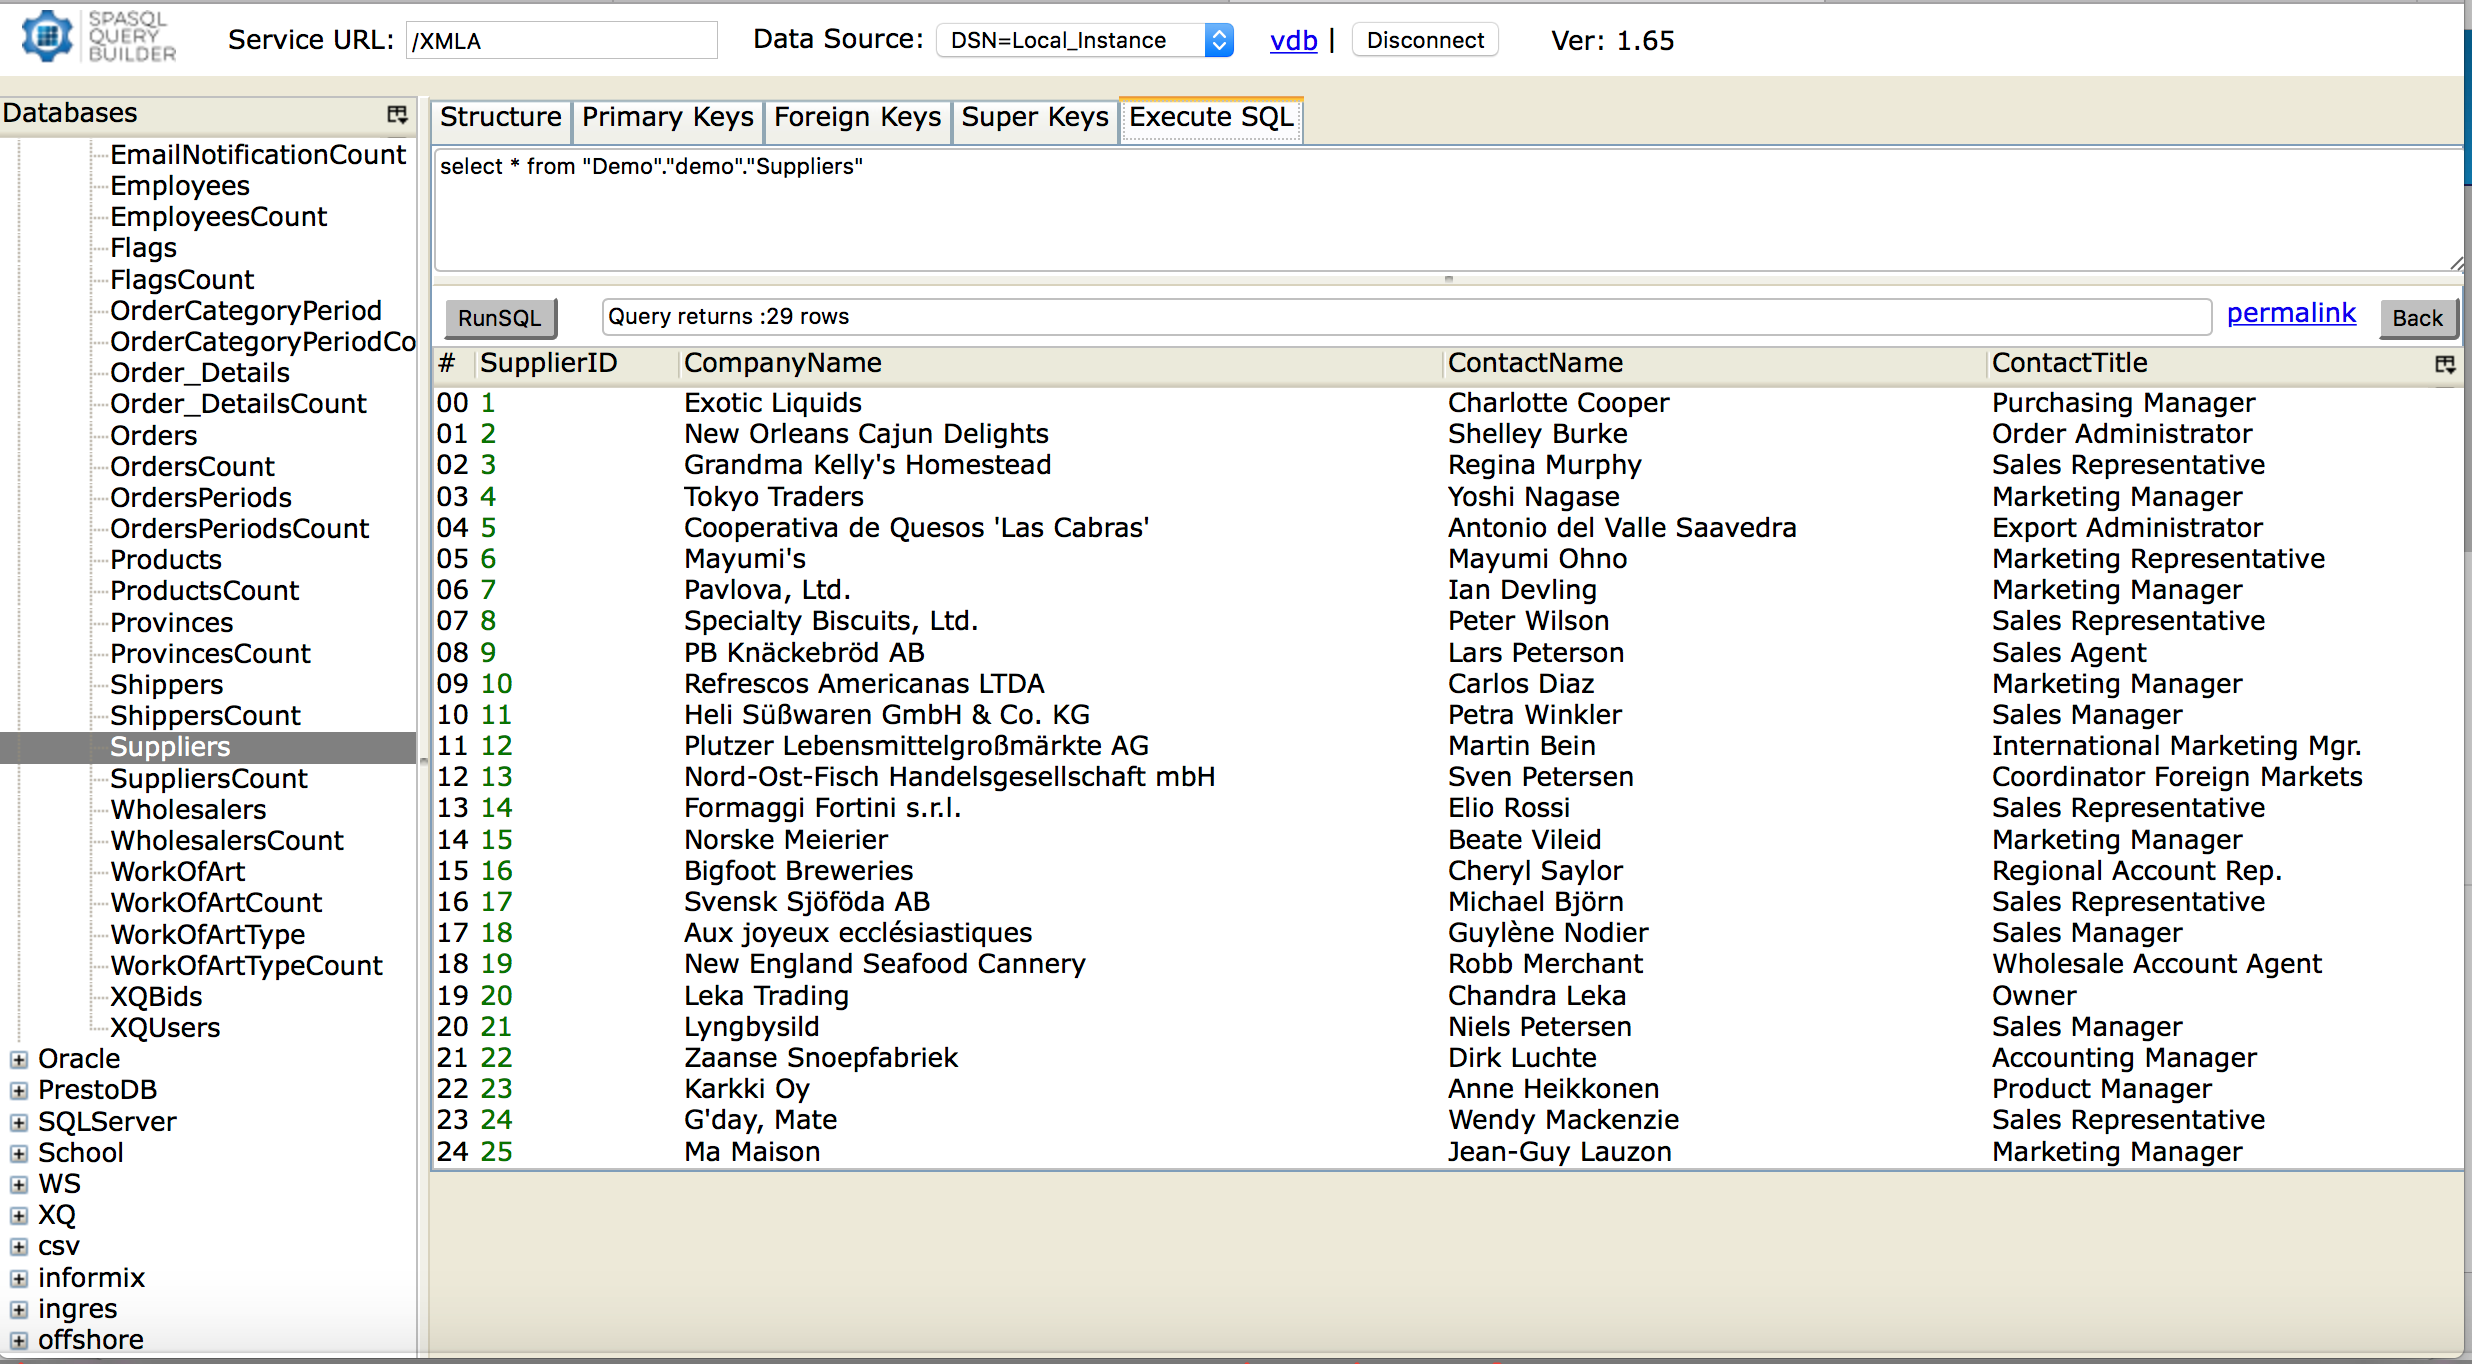Open the permalink link
The width and height of the screenshot is (2472, 1364).
pyautogui.click(x=2291, y=313)
